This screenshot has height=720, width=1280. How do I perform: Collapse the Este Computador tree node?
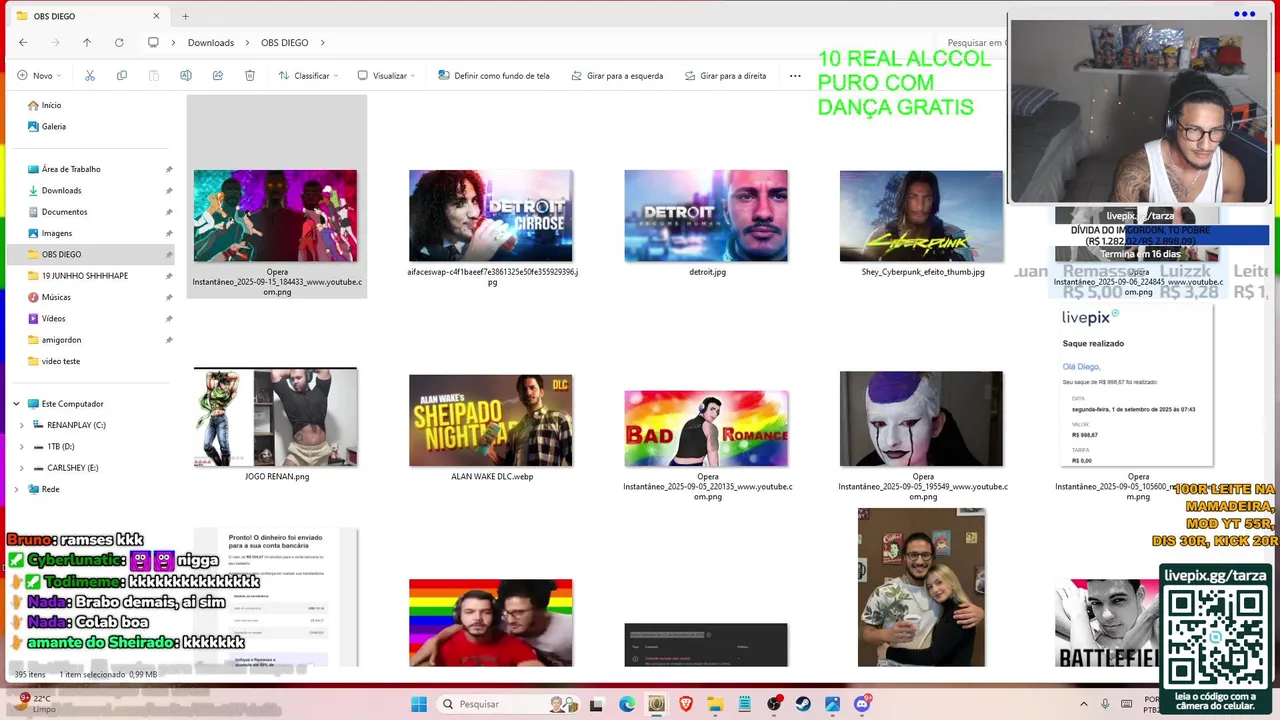(x=16, y=404)
